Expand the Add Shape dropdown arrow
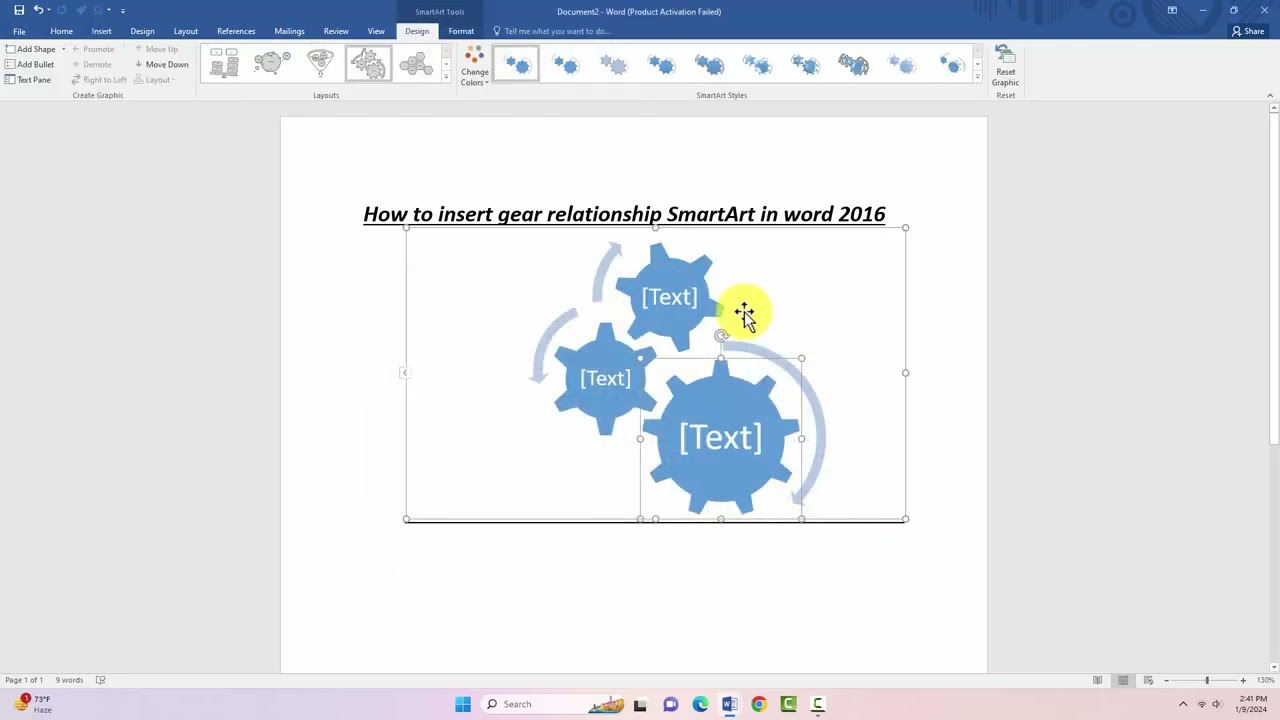Image resolution: width=1280 pixels, height=720 pixels. (x=63, y=49)
